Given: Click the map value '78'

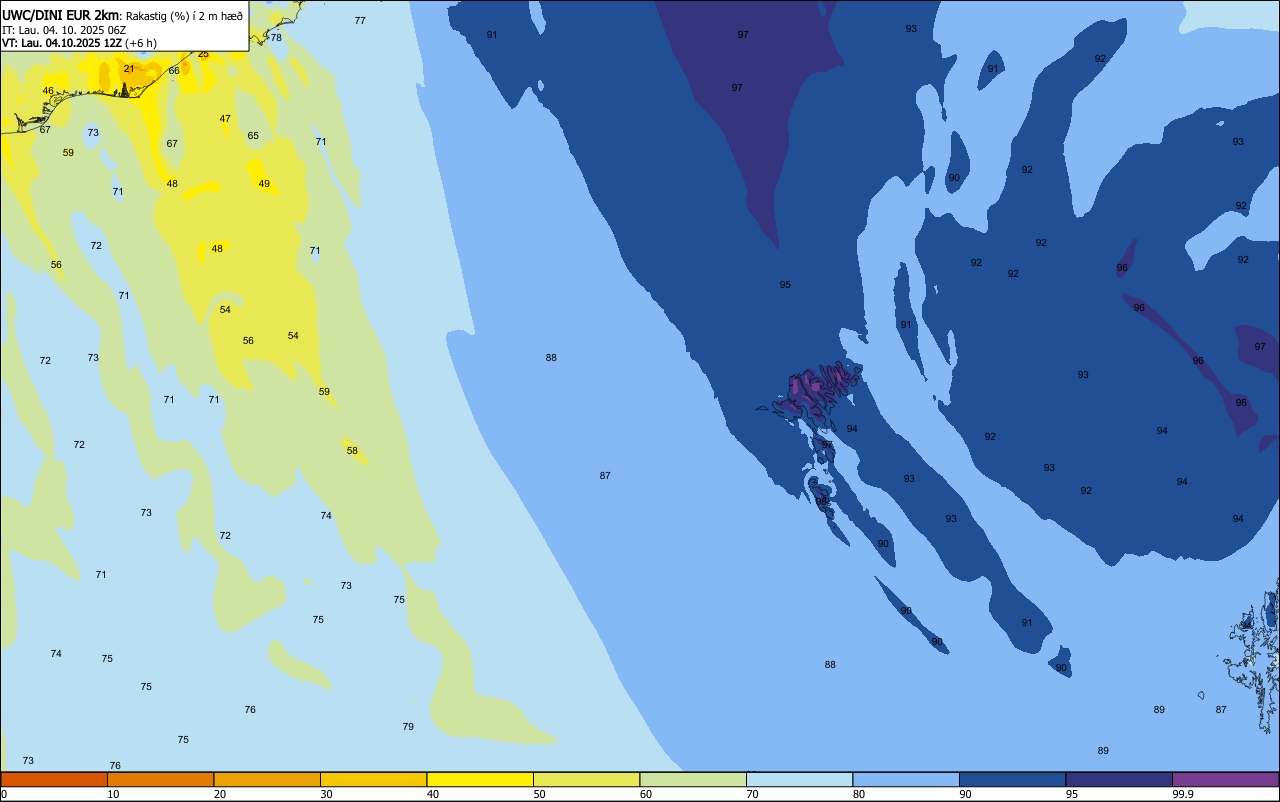Looking at the screenshot, I should [x=276, y=37].
